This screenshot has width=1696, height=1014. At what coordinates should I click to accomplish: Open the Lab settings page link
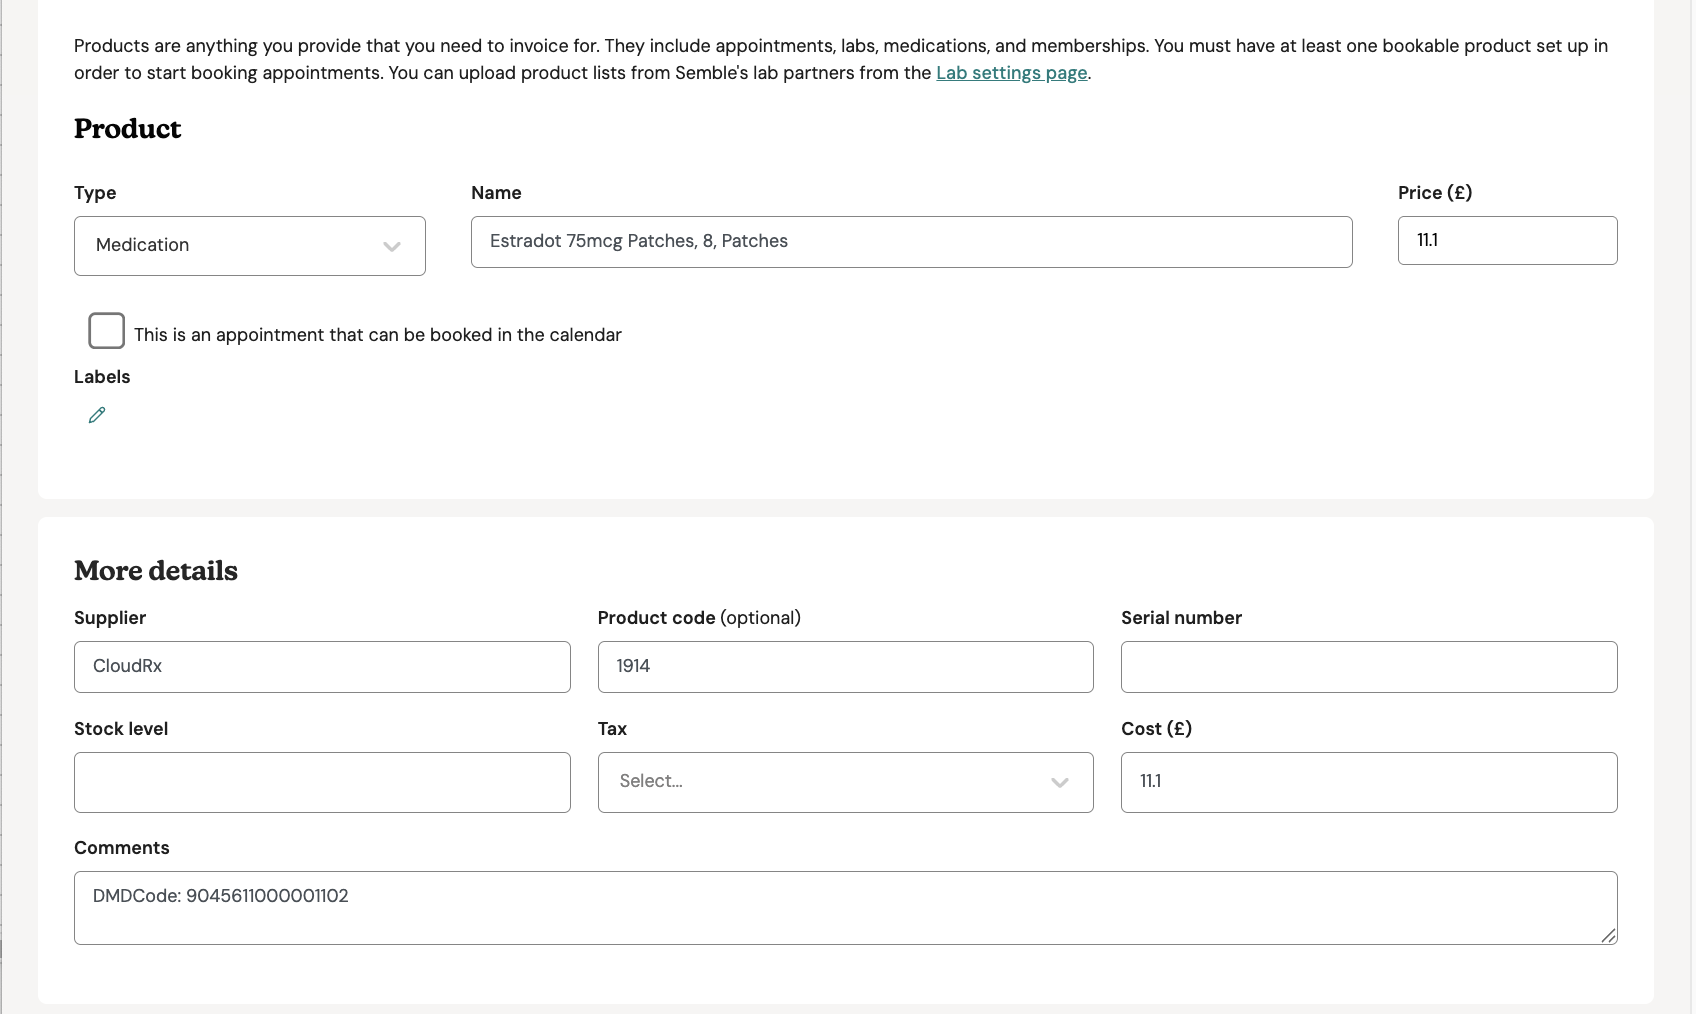pos(1011,73)
